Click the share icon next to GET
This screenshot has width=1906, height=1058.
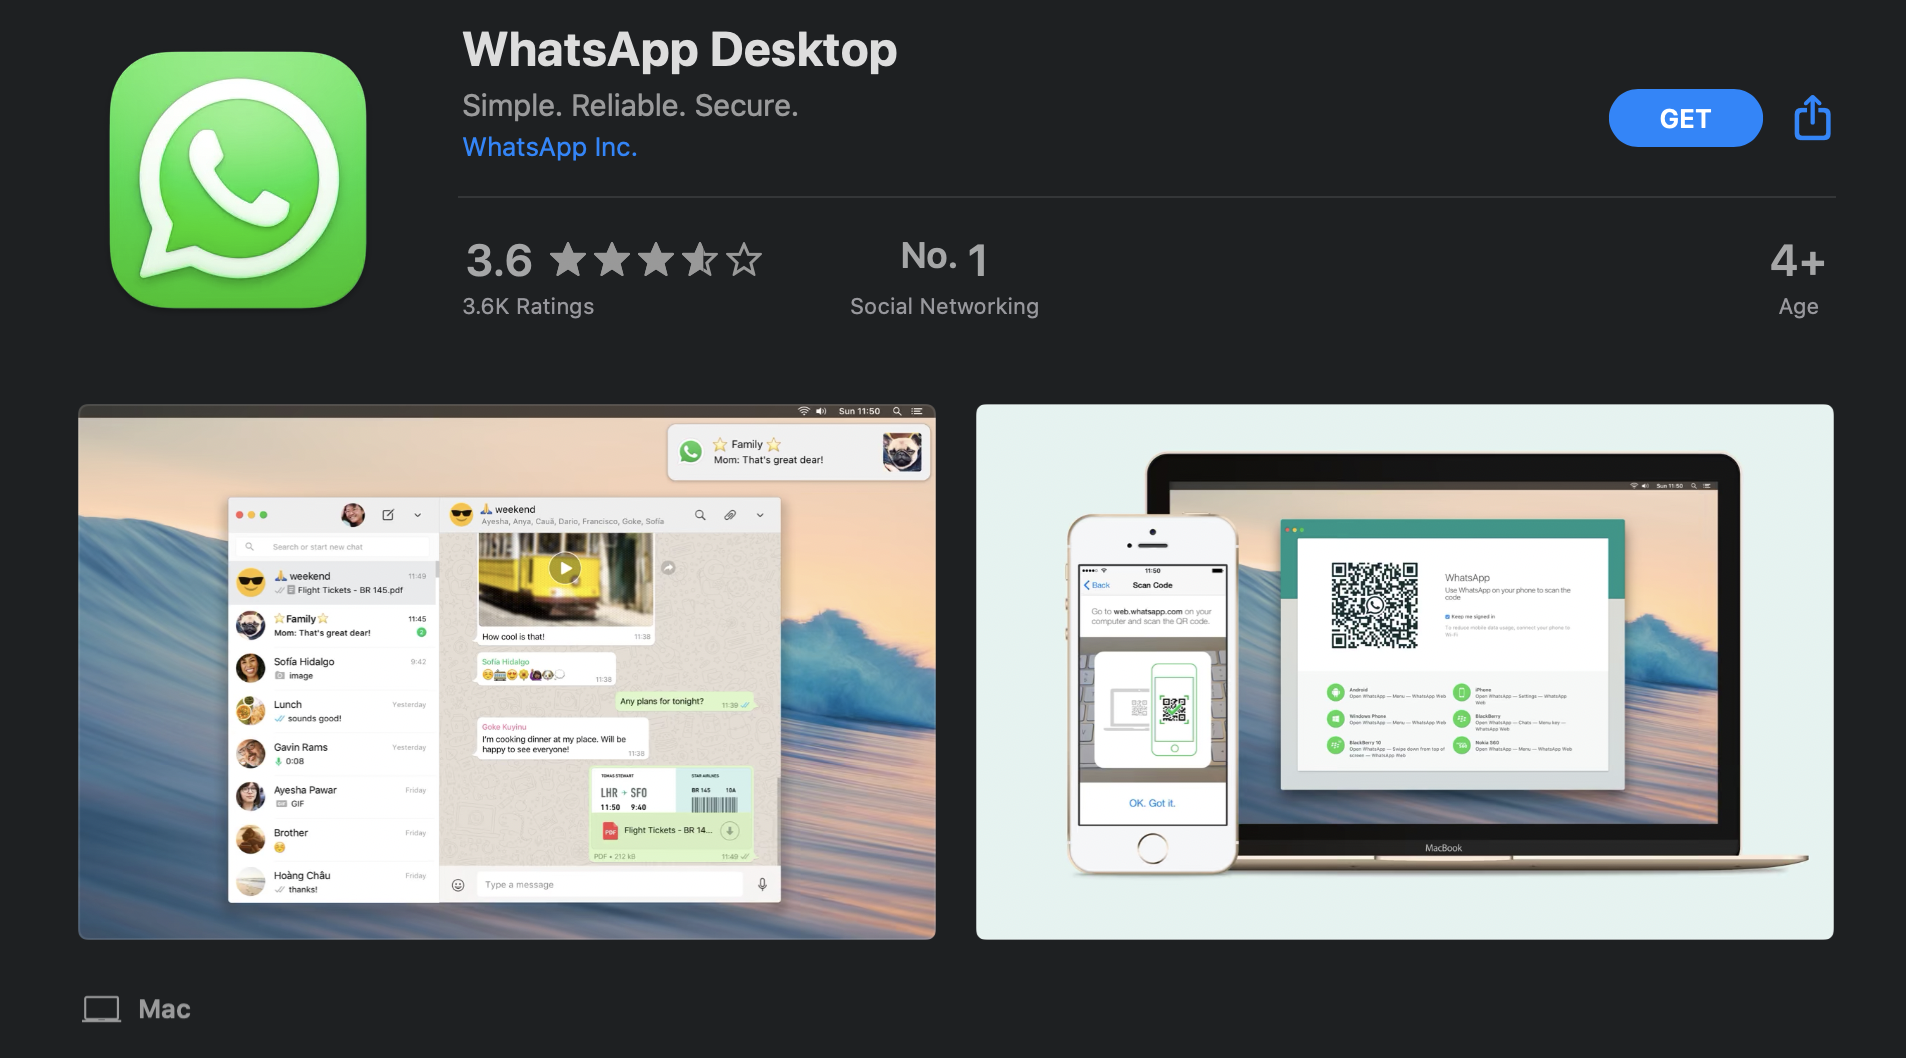pyautogui.click(x=1811, y=117)
